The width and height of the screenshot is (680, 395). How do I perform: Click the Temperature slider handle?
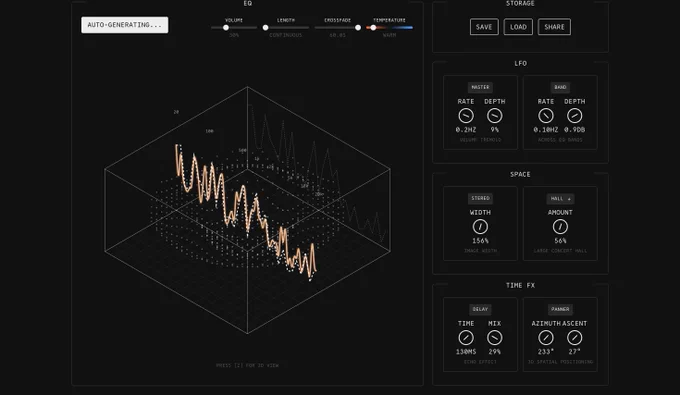pyautogui.click(x=373, y=28)
